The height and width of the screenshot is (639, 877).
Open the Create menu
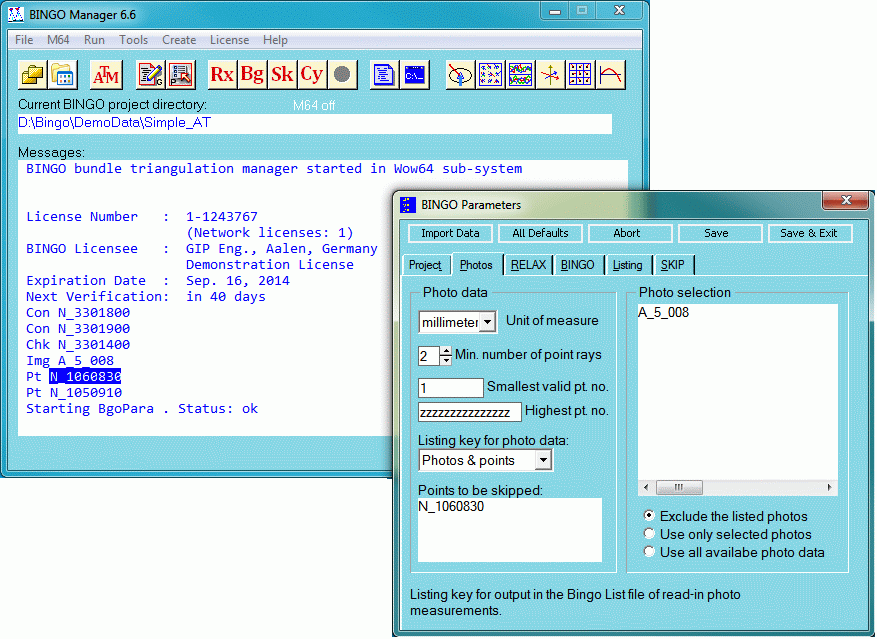click(x=179, y=40)
